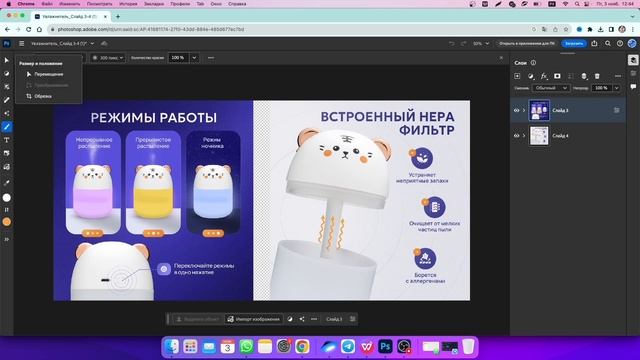Choose Обрезка in the tool flyout
The width and height of the screenshot is (640, 360).
click(43, 96)
